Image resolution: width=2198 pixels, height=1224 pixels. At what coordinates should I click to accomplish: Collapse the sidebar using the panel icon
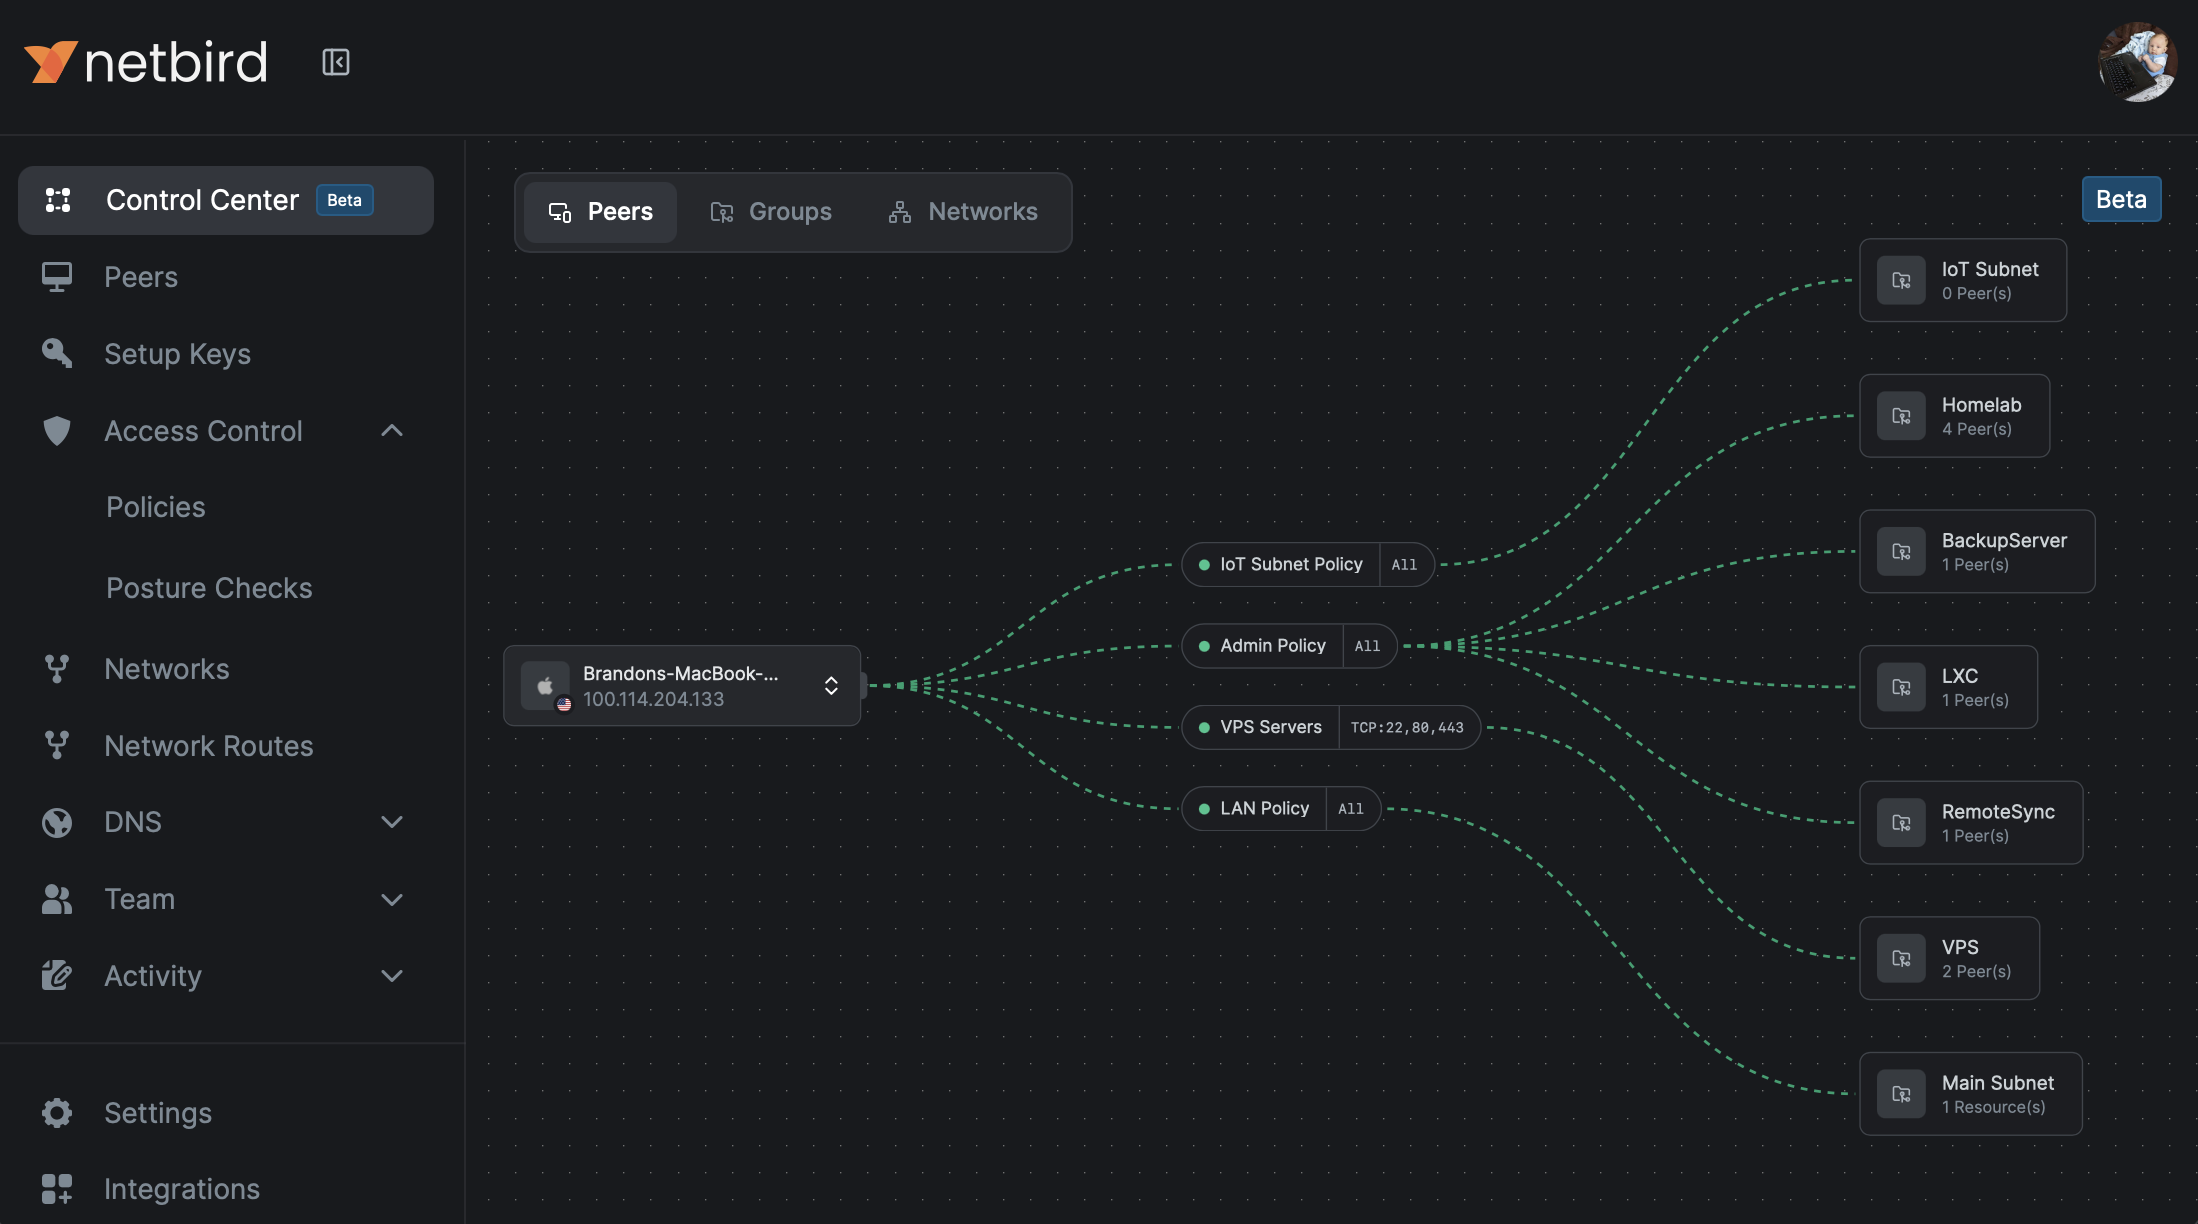tap(336, 61)
